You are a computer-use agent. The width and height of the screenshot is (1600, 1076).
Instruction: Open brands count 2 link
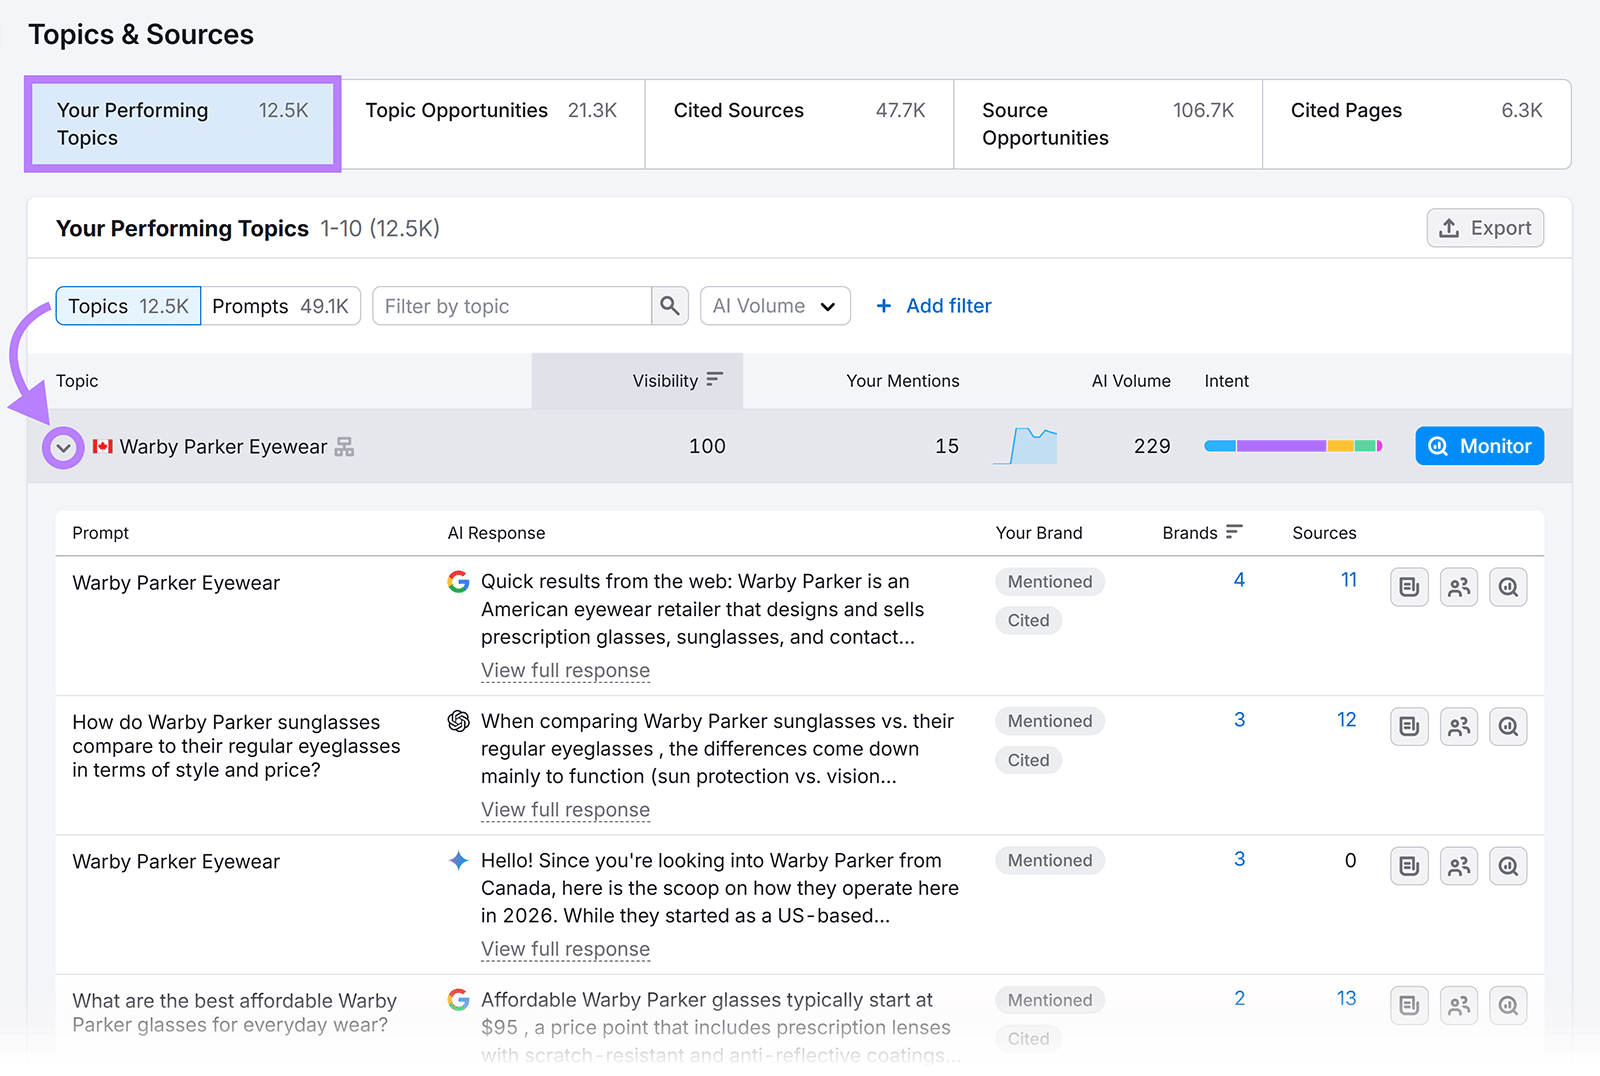click(x=1239, y=998)
